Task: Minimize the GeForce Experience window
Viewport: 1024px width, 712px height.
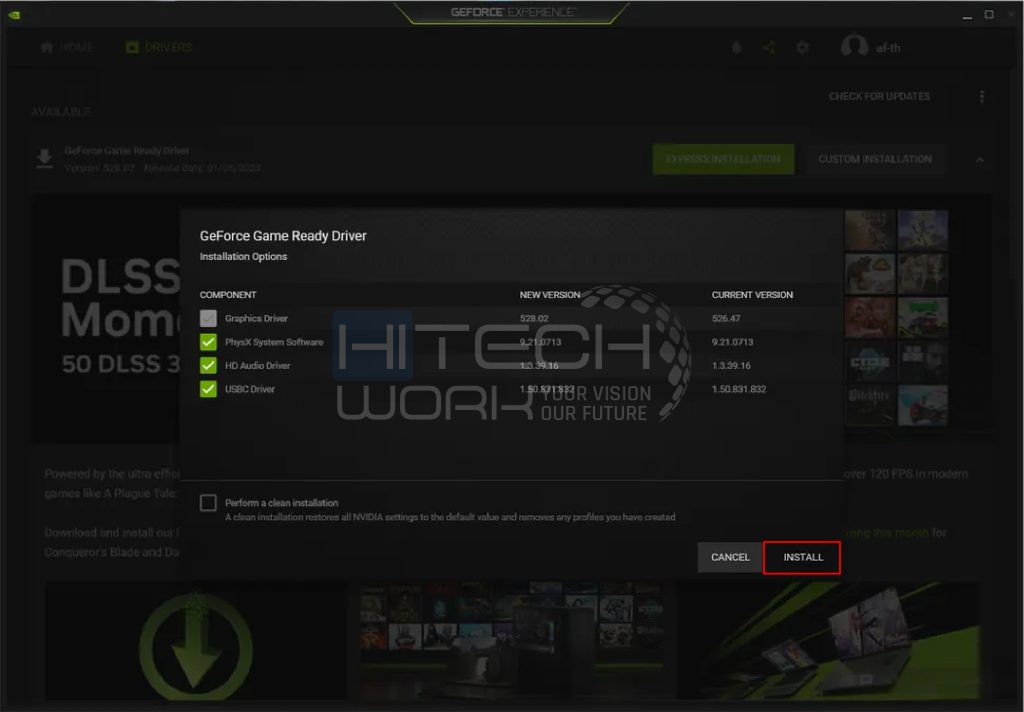Action: 967,15
